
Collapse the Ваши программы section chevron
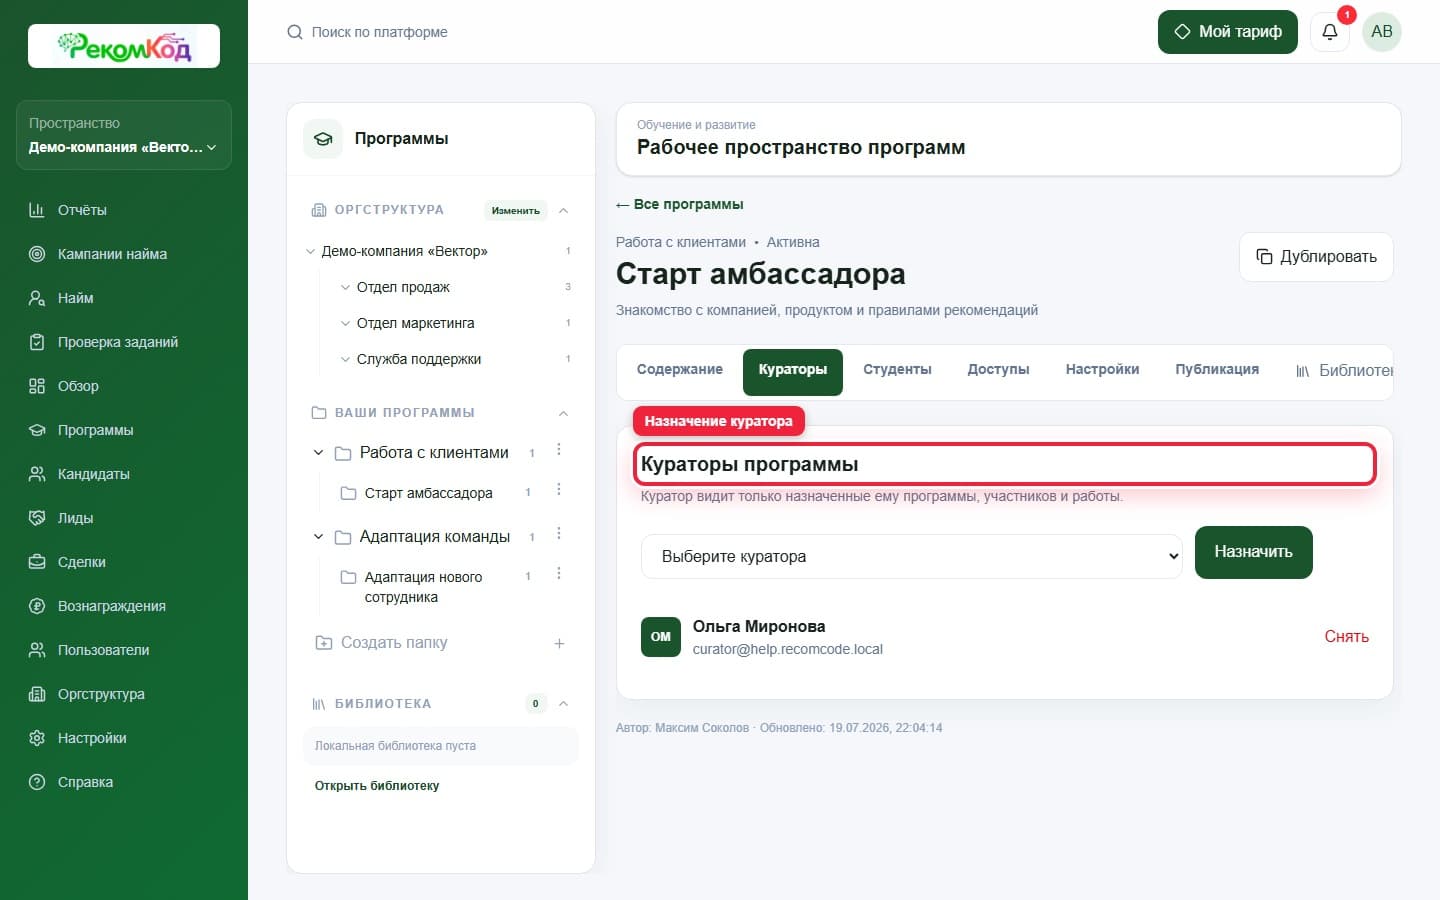pos(563,413)
